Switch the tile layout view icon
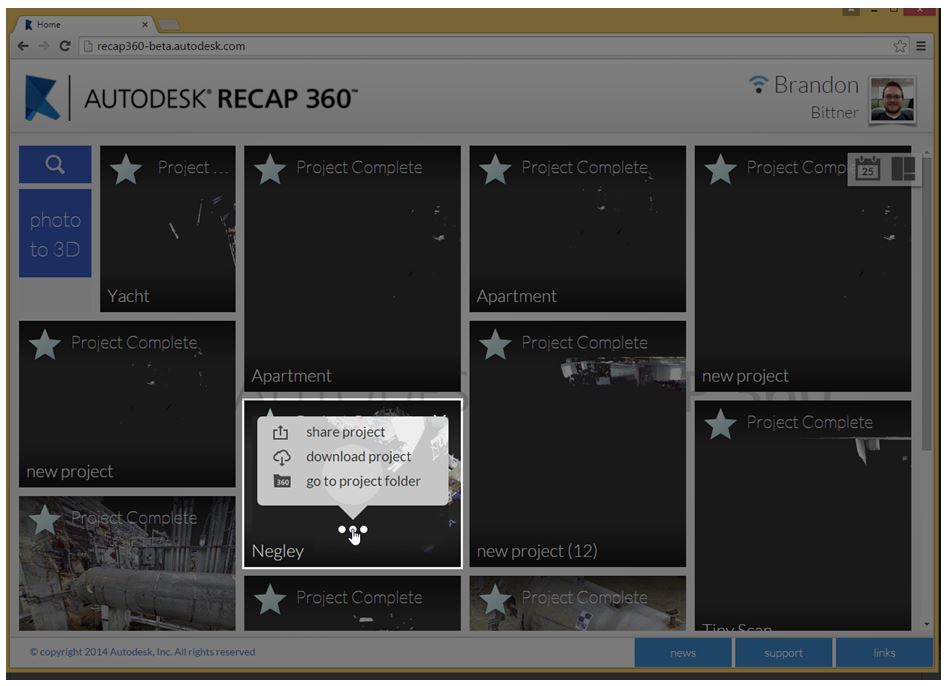Image resolution: width=947 pixels, height=686 pixels. coord(904,169)
